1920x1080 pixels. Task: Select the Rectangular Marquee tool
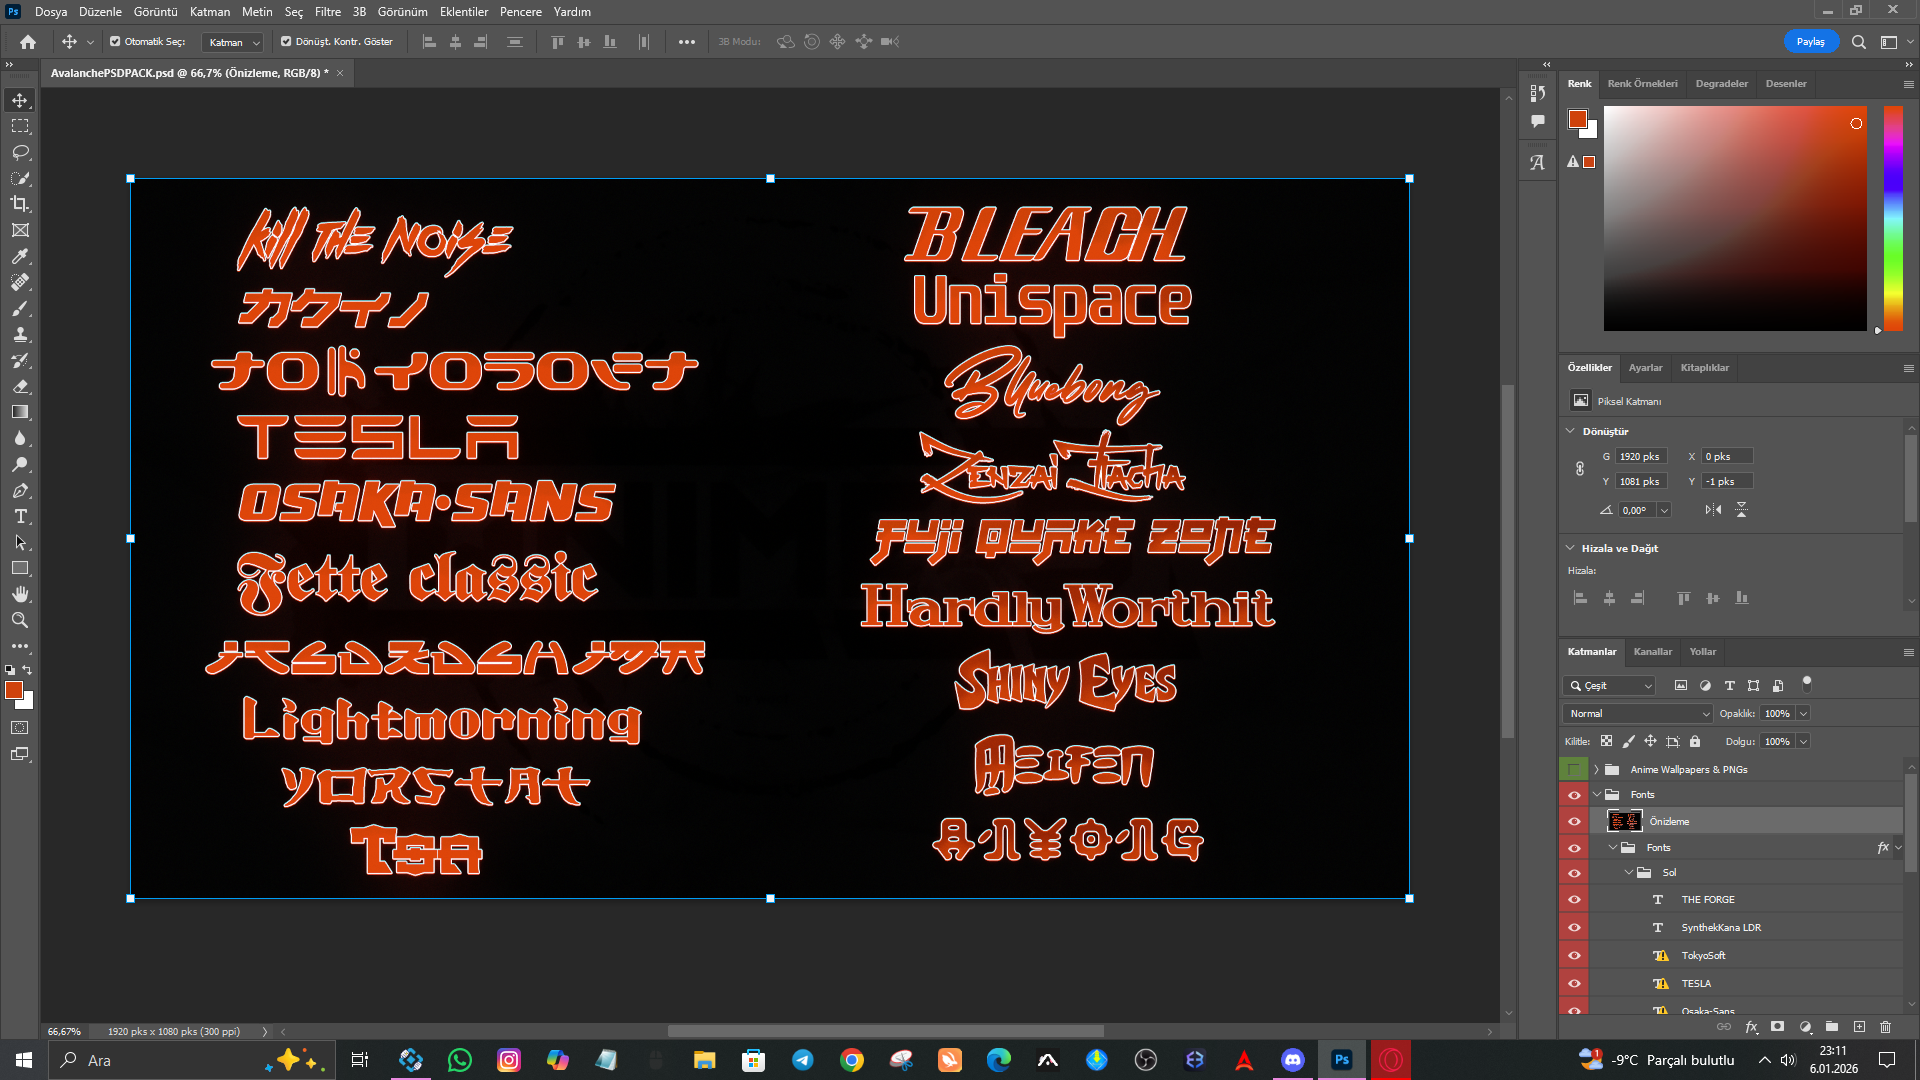point(20,126)
